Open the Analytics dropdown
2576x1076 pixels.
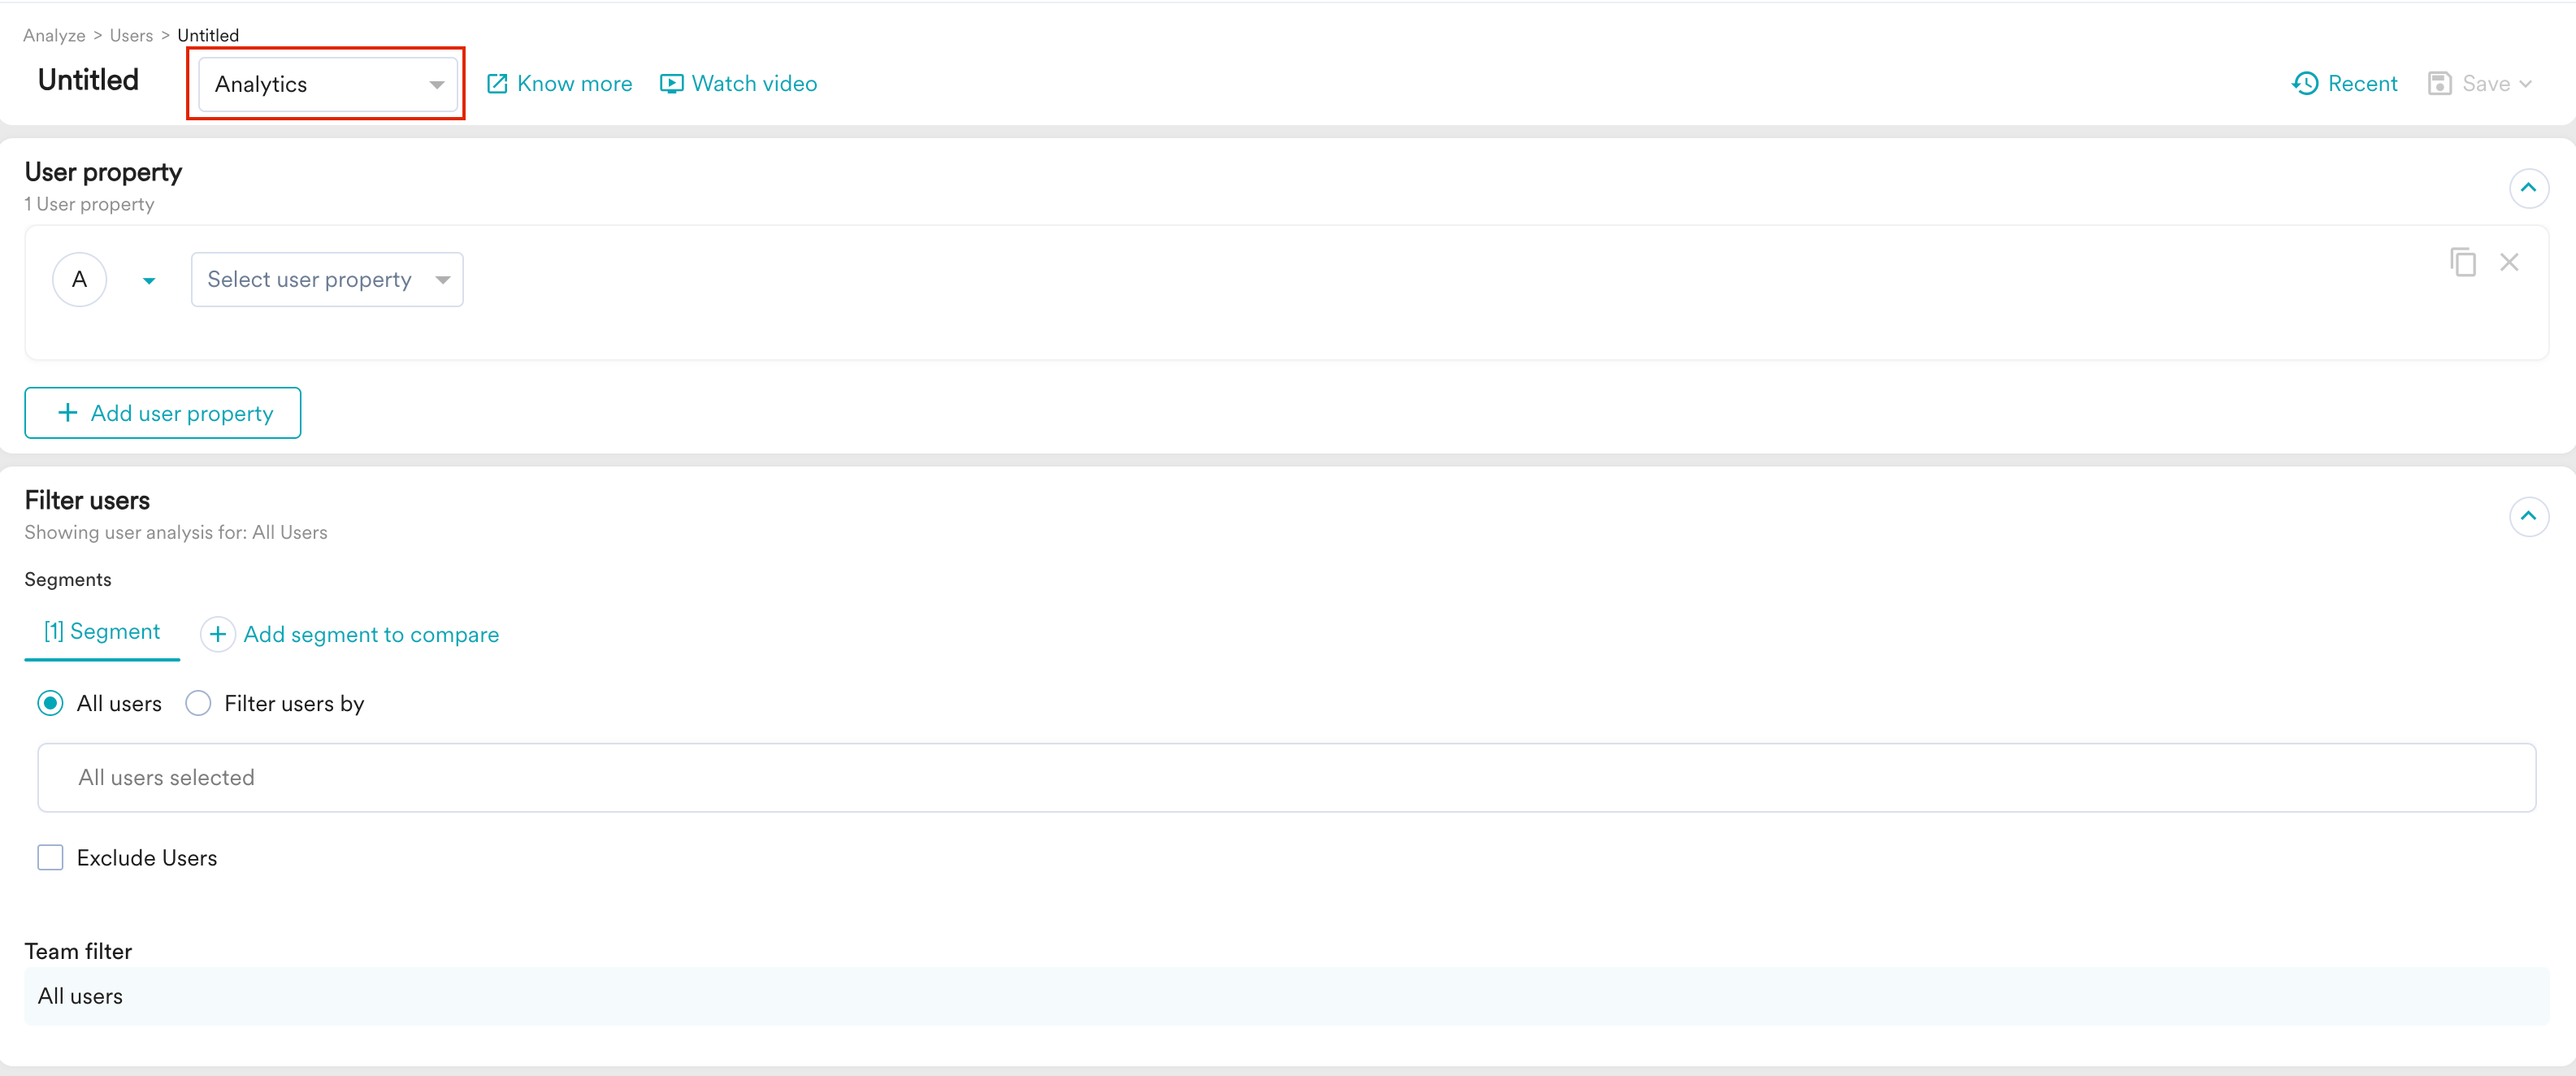tap(328, 84)
